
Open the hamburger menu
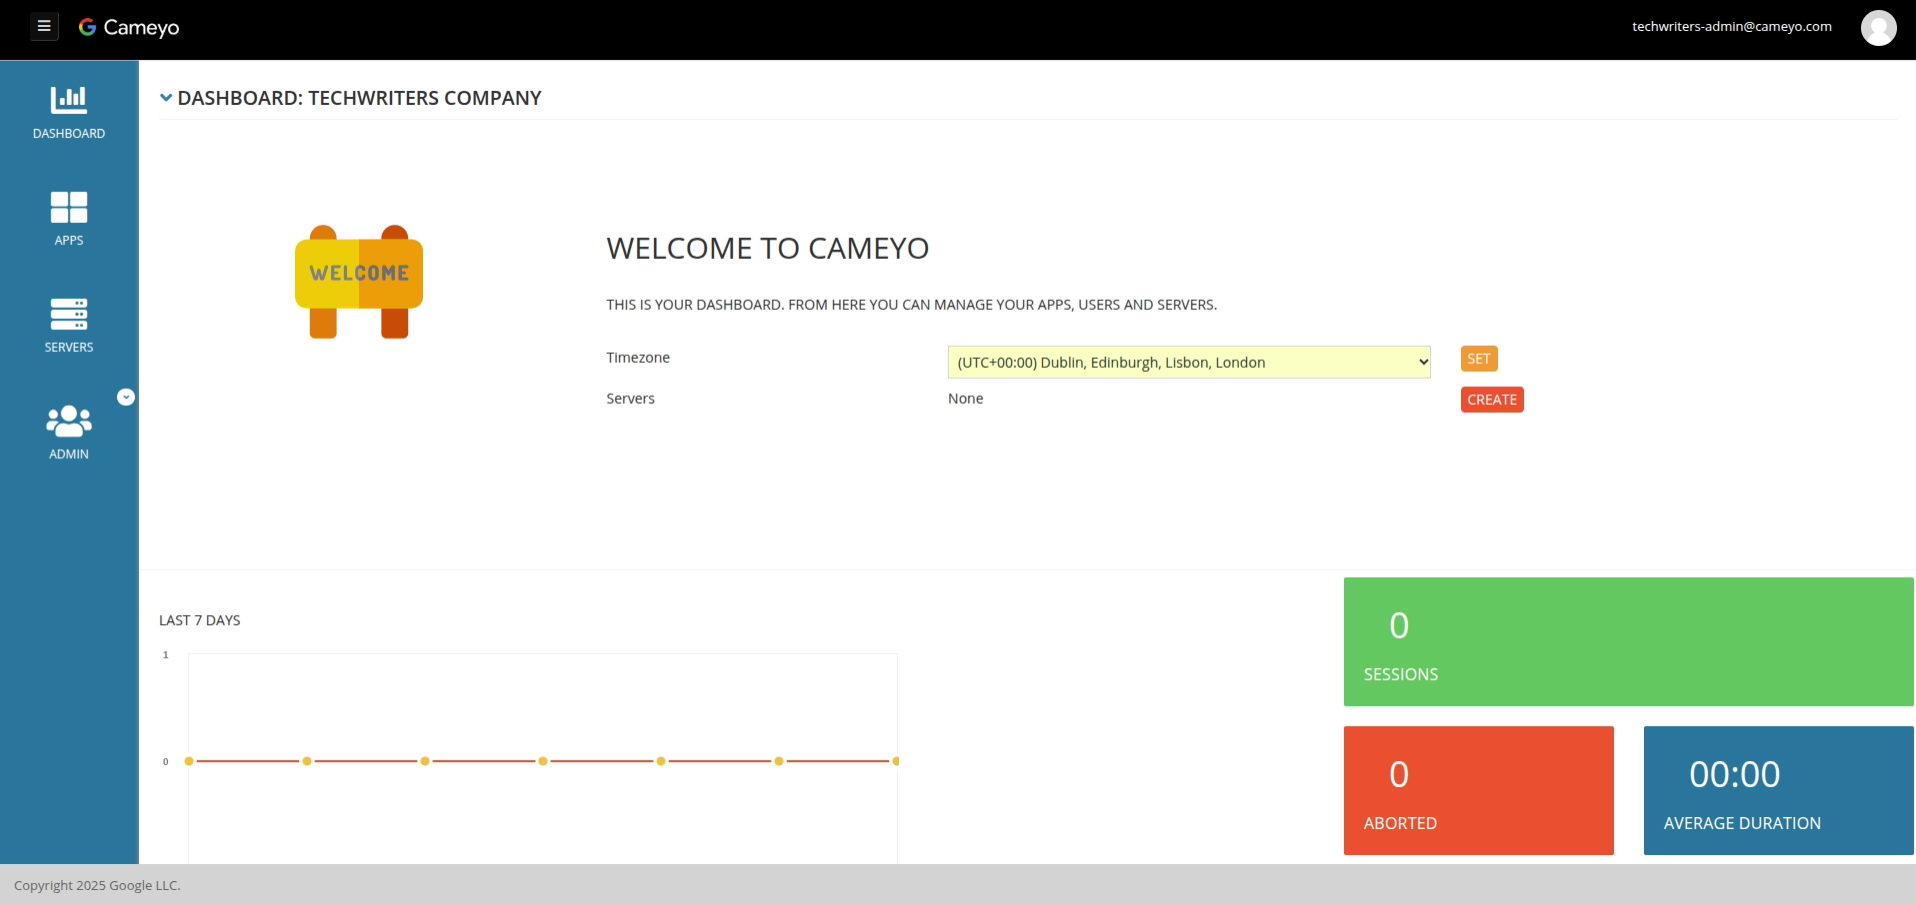pyautogui.click(x=44, y=27)
